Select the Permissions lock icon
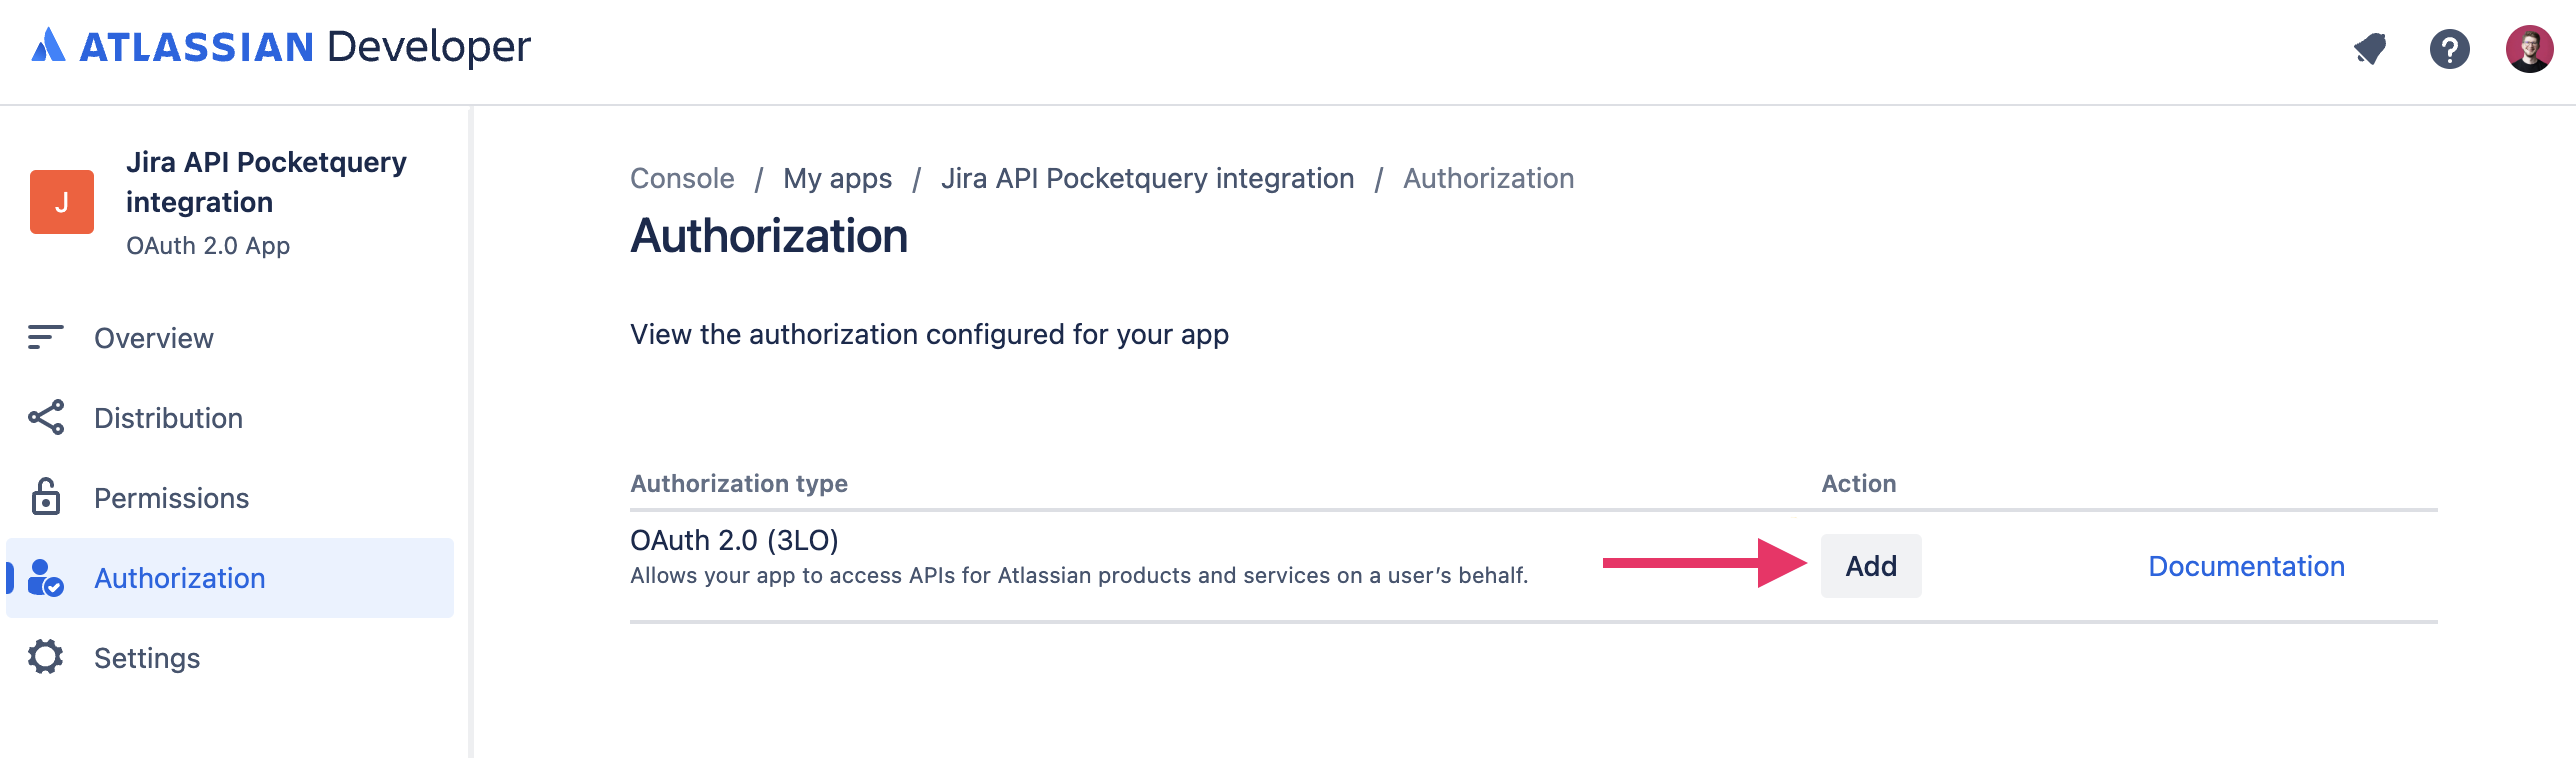The image size is (2576, 758). 44,497
